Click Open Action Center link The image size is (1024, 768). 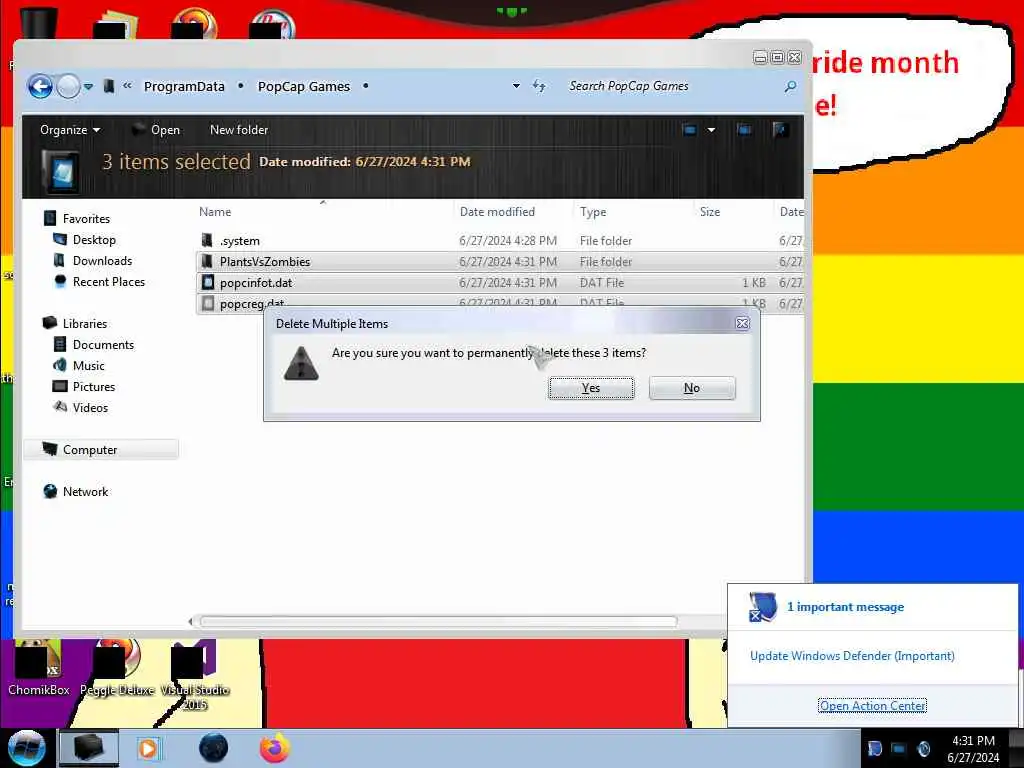coord(872,706)
